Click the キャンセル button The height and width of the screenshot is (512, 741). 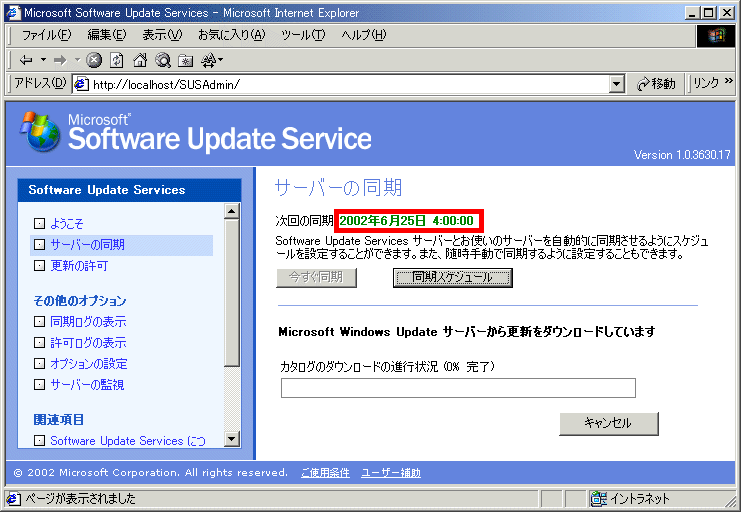(x=609, y=423)
